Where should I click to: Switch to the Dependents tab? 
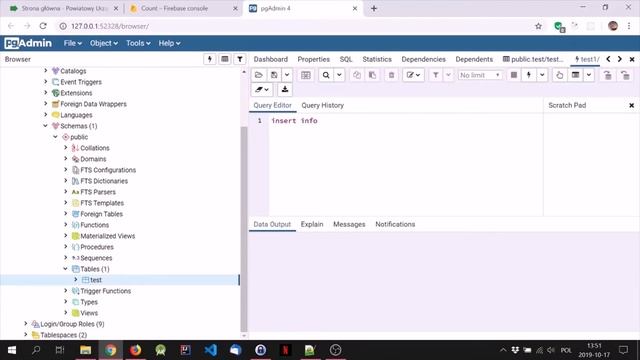[474, 59]
